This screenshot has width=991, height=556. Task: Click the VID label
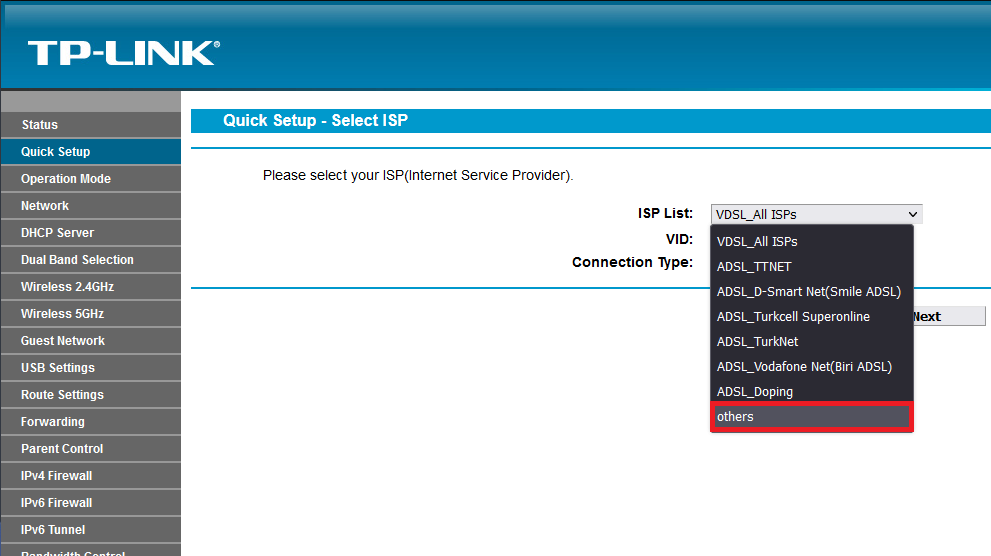[679, 239]
